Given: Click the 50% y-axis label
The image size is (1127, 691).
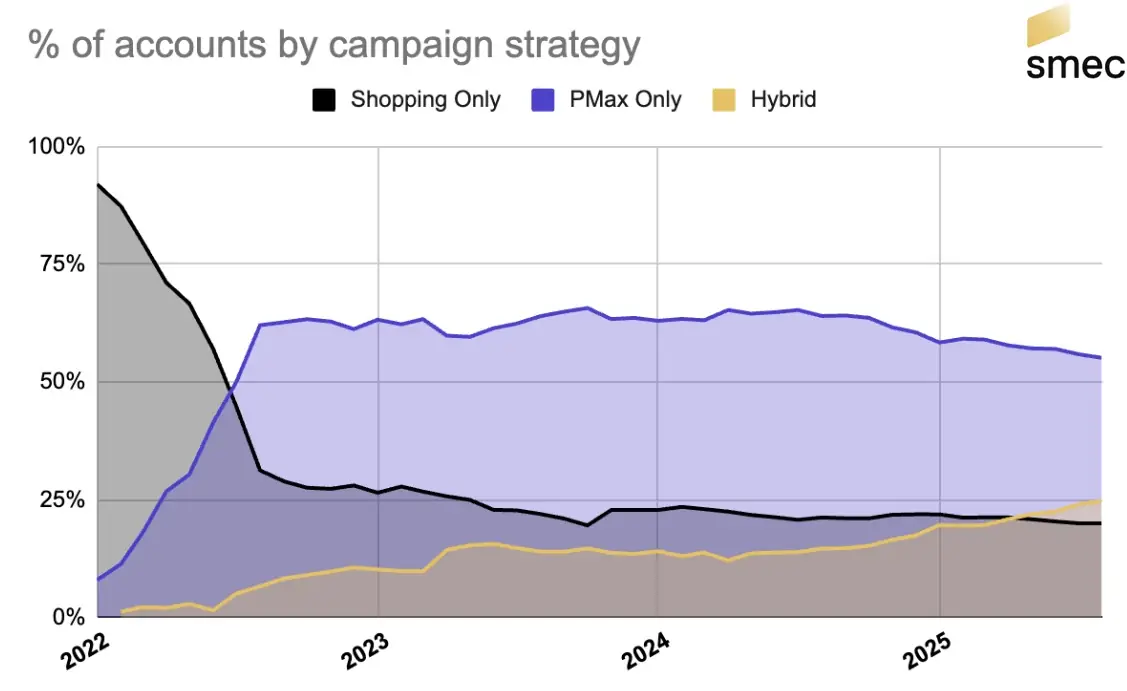Looking at the screenshot, I should [63, 382].
